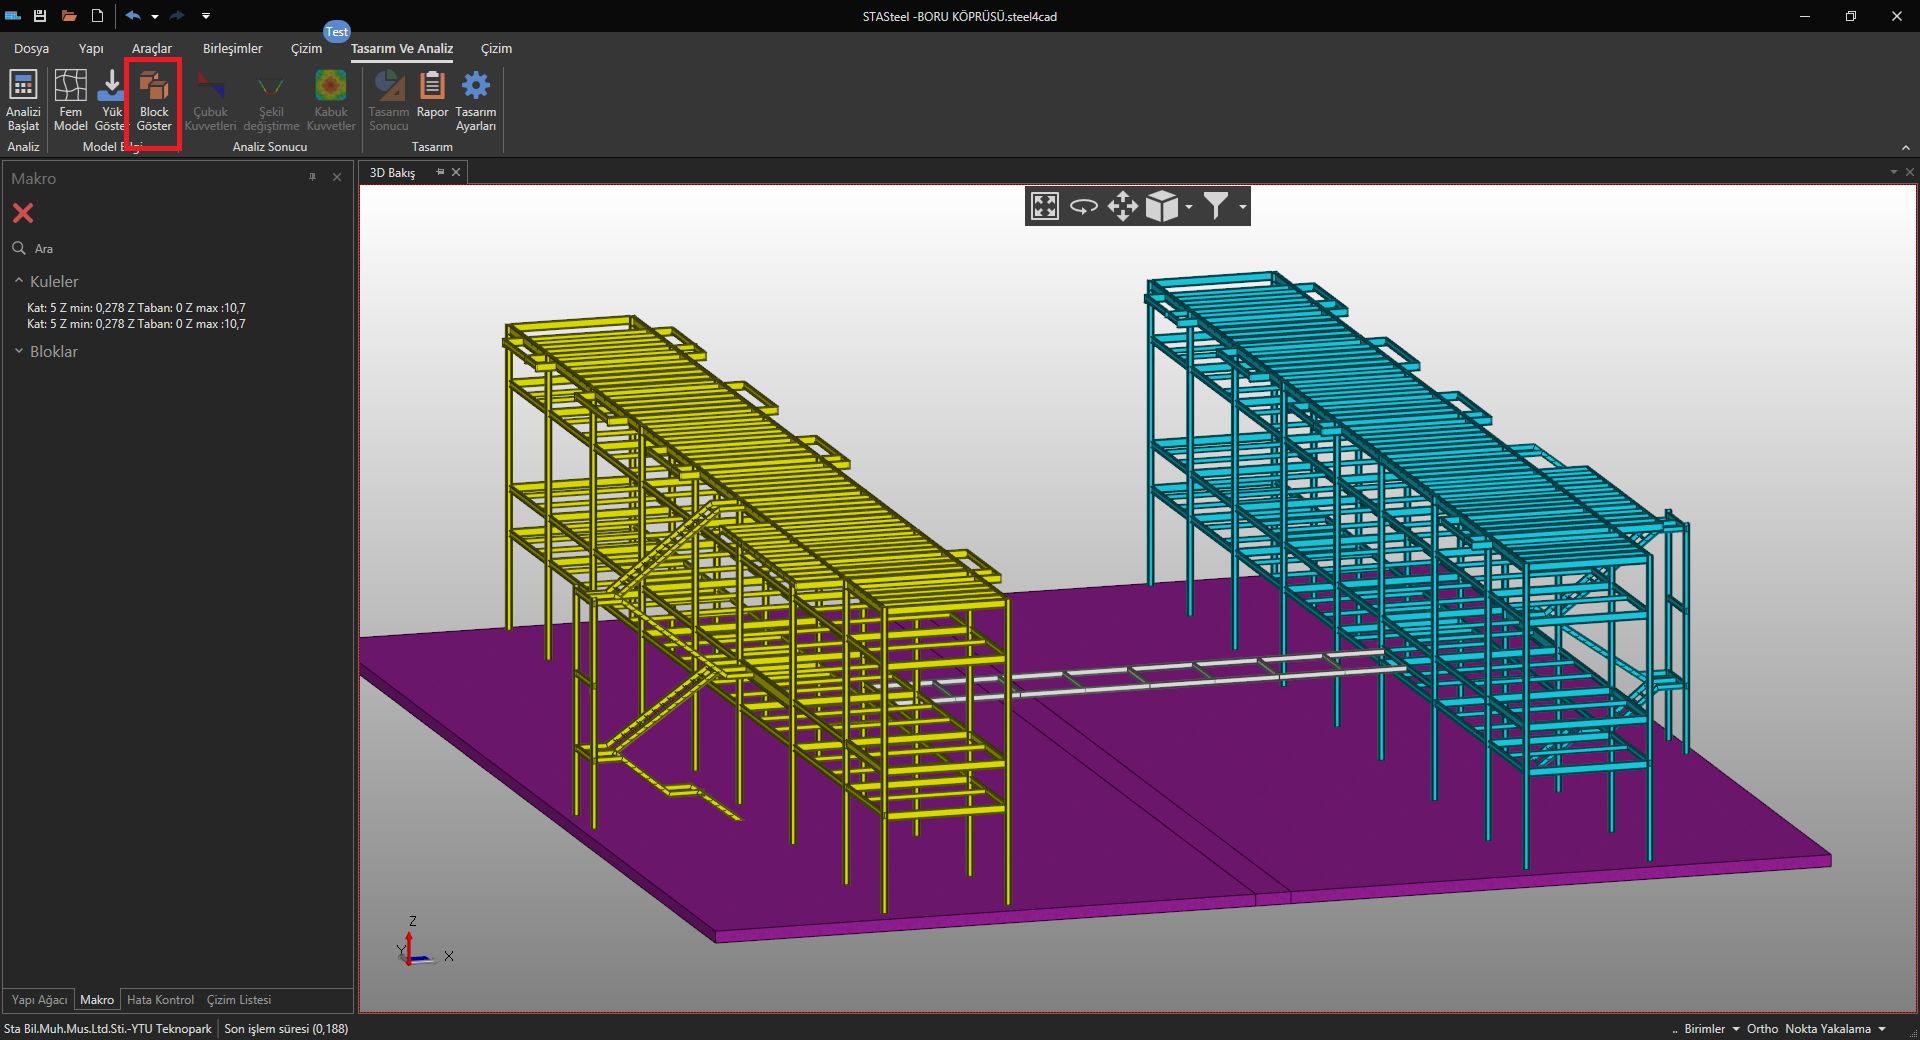Toggle Ortho mode in status bar
This screenshot has height=1040, width=1920.
click(x=1762, y=1029)
